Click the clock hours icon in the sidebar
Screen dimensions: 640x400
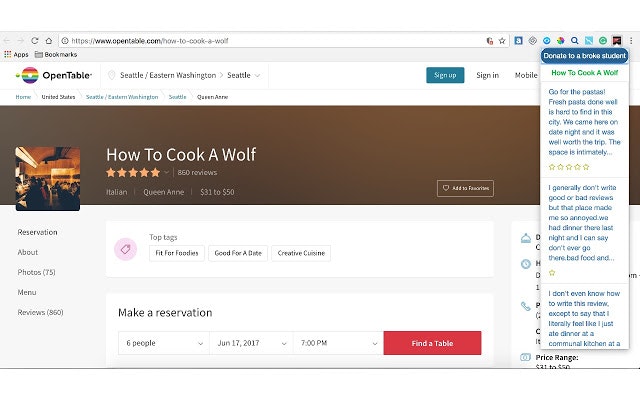pos(526,264)
